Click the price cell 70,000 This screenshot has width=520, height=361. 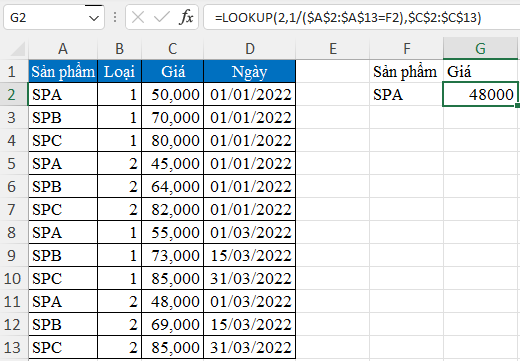pos(172,117)
